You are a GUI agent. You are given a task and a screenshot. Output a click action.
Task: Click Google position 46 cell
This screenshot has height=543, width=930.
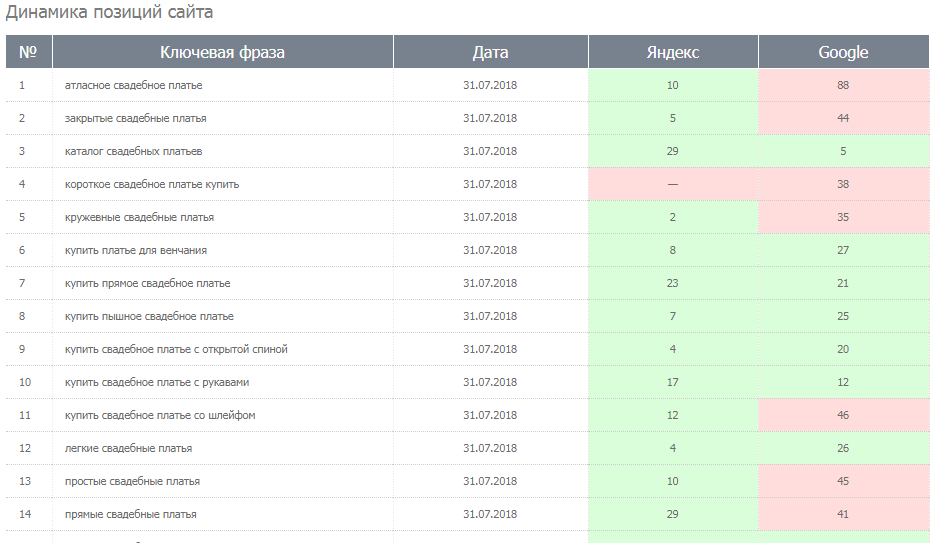pos(843,415)
